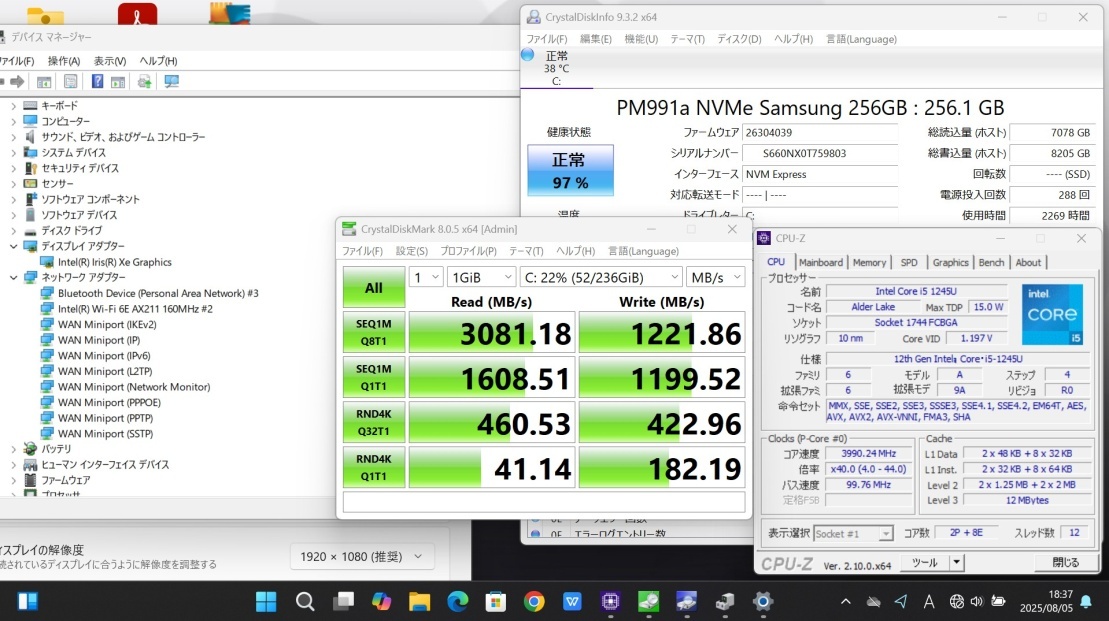Open ディスク(D) menu in CrystalDiskInfo
The image size is (1109, 621).
pos(739,39)
